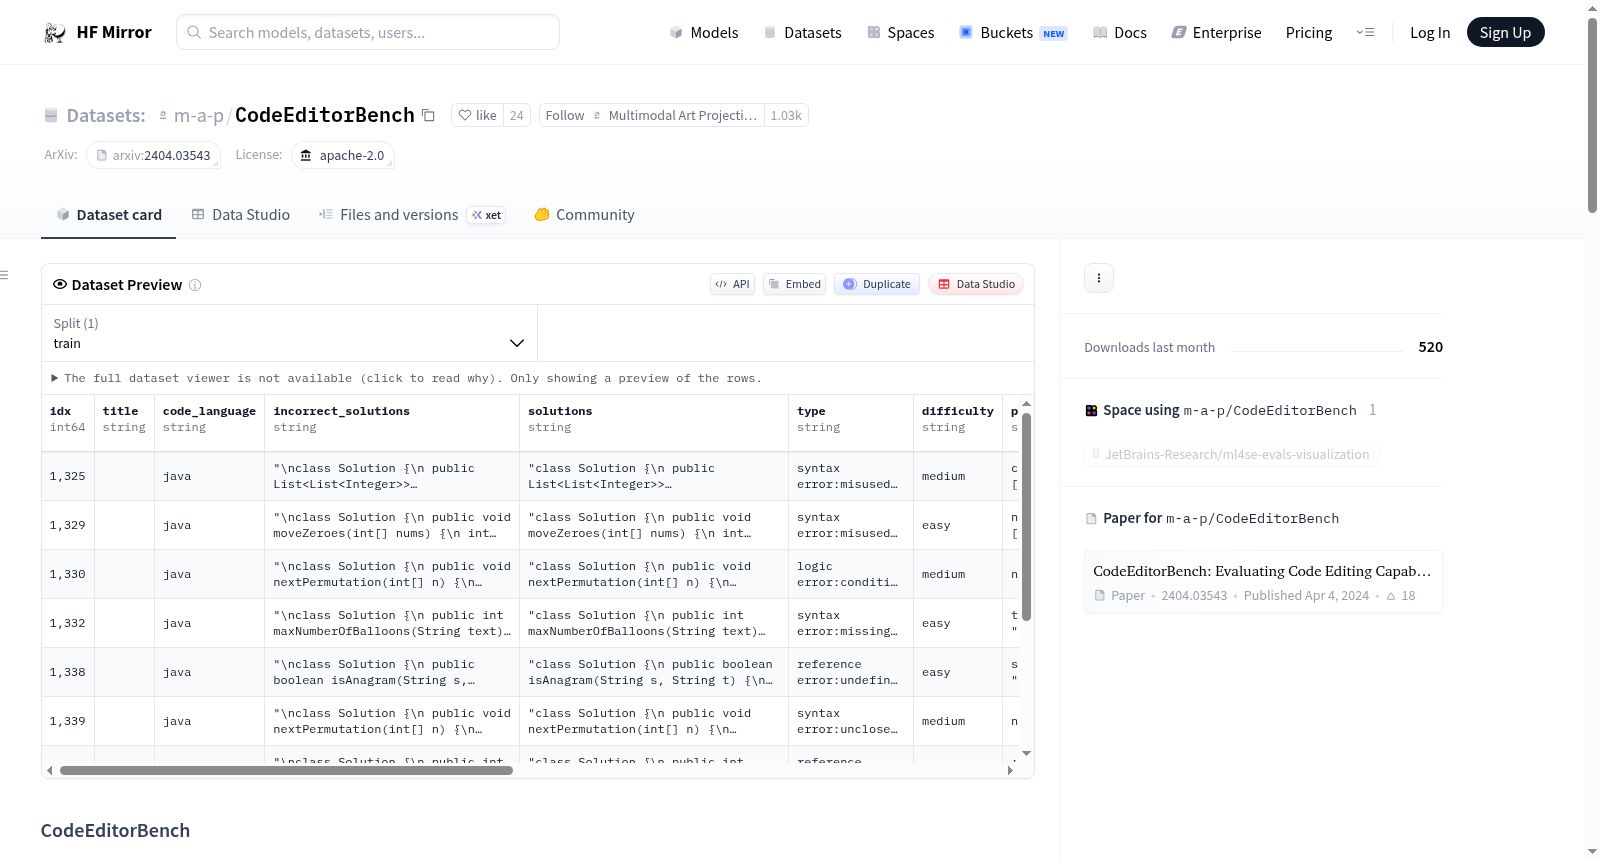The image size is (1600, 861).
Task: Open Datasets in the top navigation
Action: coord(803,33)
